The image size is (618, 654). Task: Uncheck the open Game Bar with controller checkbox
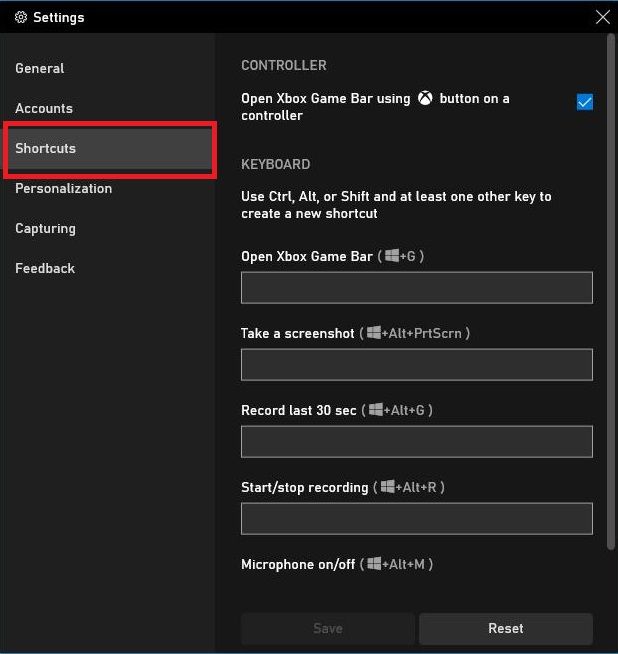click(585, 102)
